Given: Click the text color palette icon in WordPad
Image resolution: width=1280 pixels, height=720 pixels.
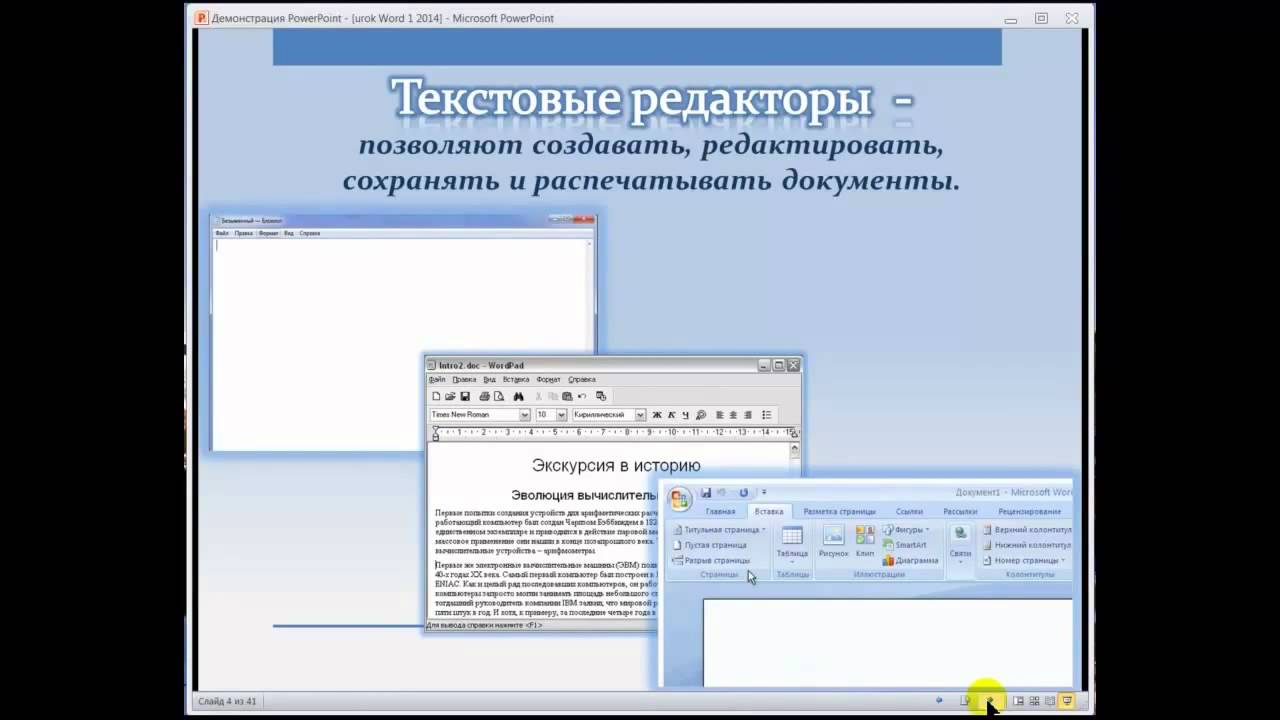Looking at the screenshot, I should [700, 415].
